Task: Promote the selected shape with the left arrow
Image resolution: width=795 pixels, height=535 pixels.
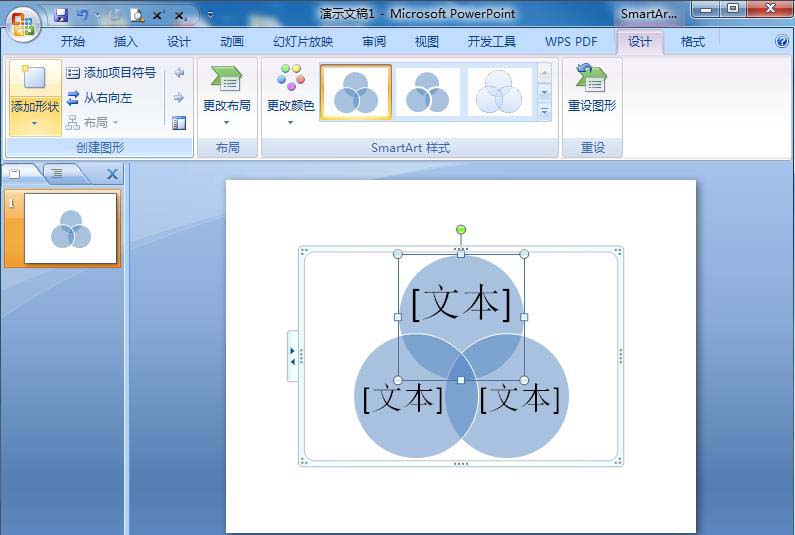Action: (x=178, y=73)
